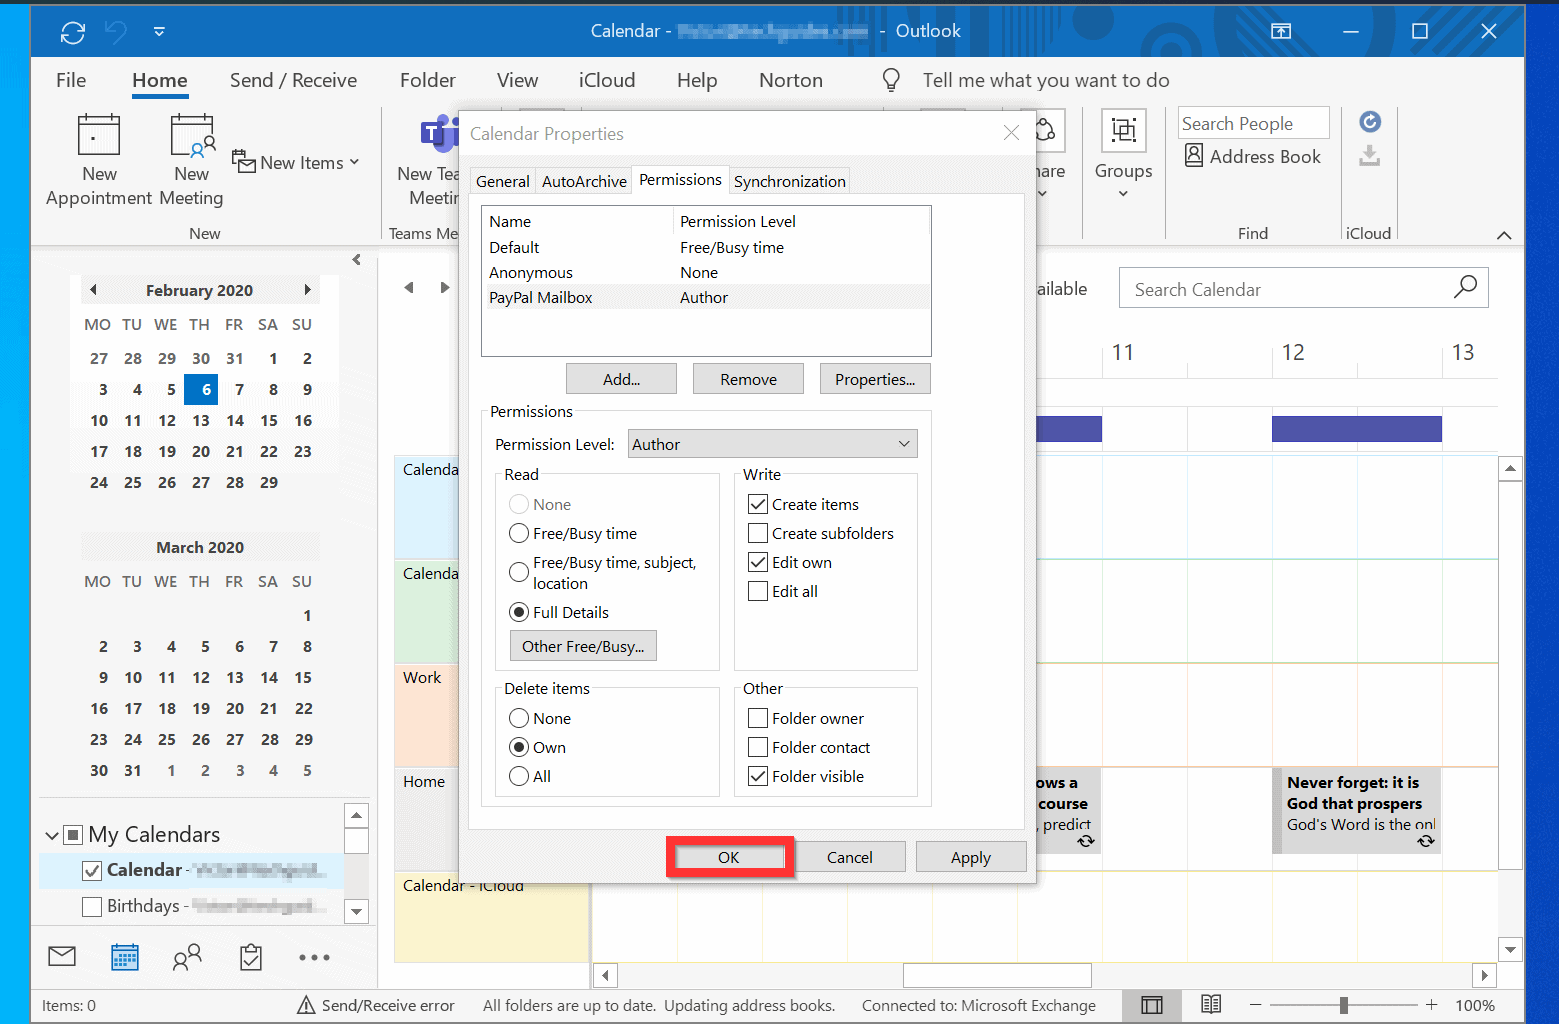
Task: Click the Search People field
Action: point(1254,123)
